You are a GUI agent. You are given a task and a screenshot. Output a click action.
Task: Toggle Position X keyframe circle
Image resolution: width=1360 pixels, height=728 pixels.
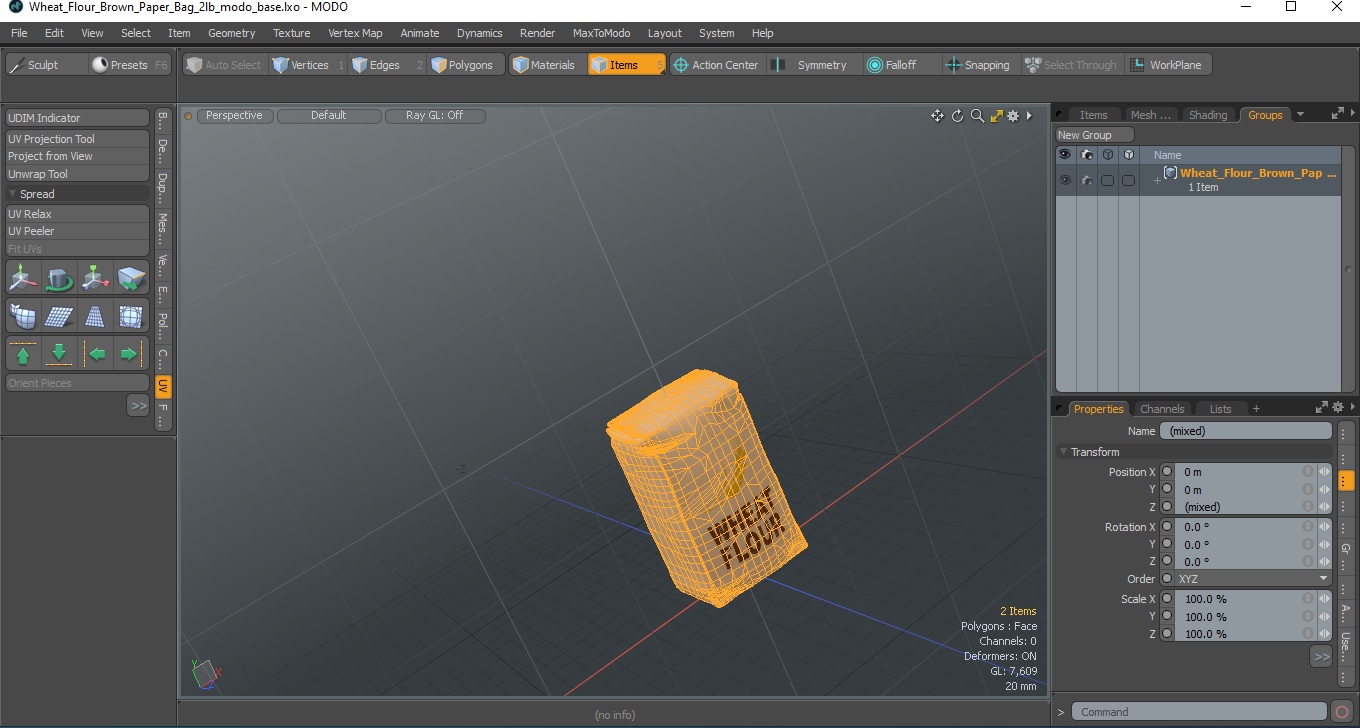pos(1167,471)
